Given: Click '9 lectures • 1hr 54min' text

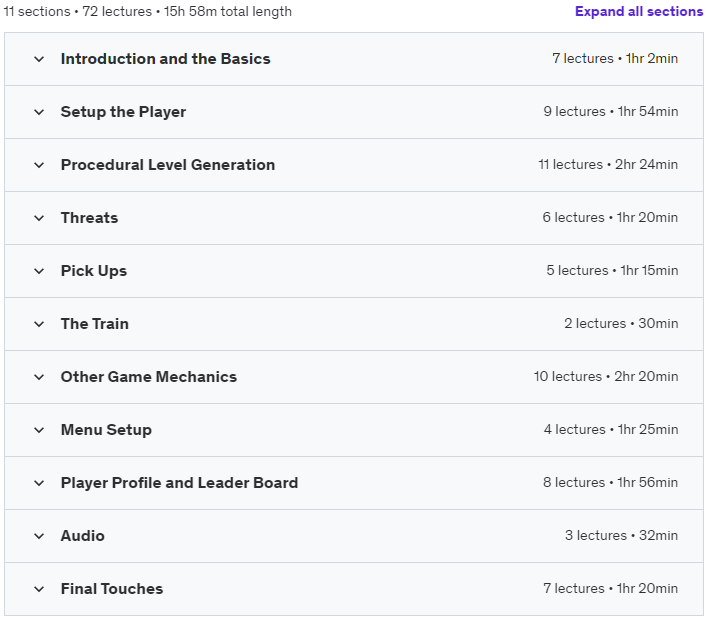Looking at the screenshot, I should (611, 111).
